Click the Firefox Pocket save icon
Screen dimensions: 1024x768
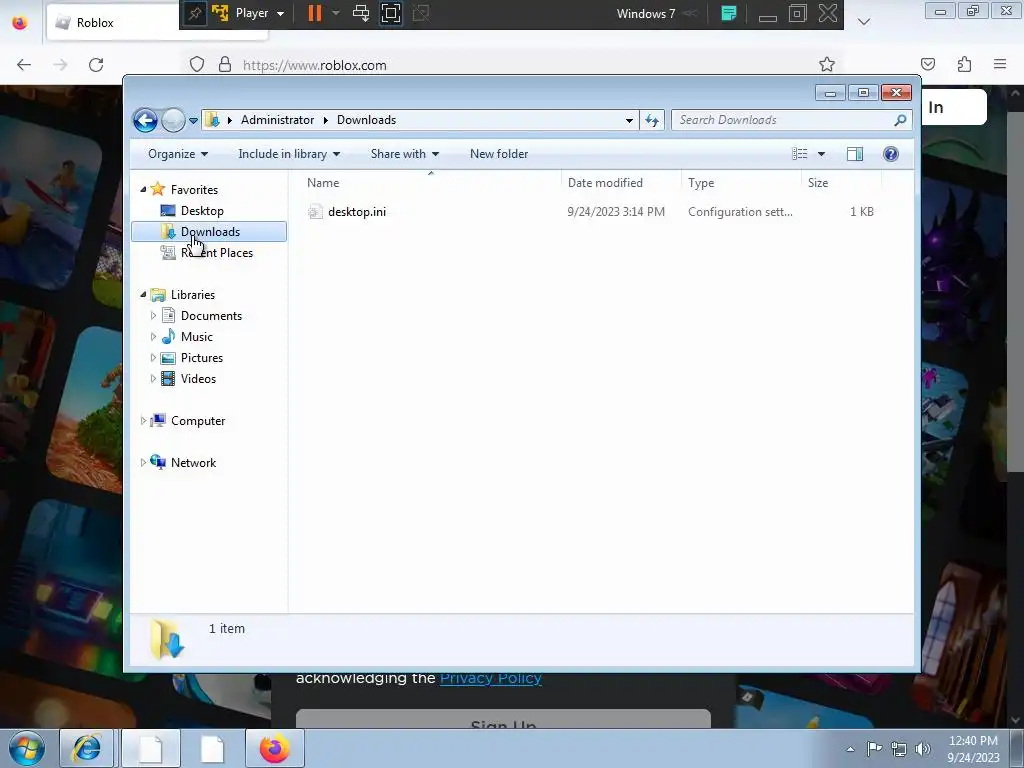[928, 64]
